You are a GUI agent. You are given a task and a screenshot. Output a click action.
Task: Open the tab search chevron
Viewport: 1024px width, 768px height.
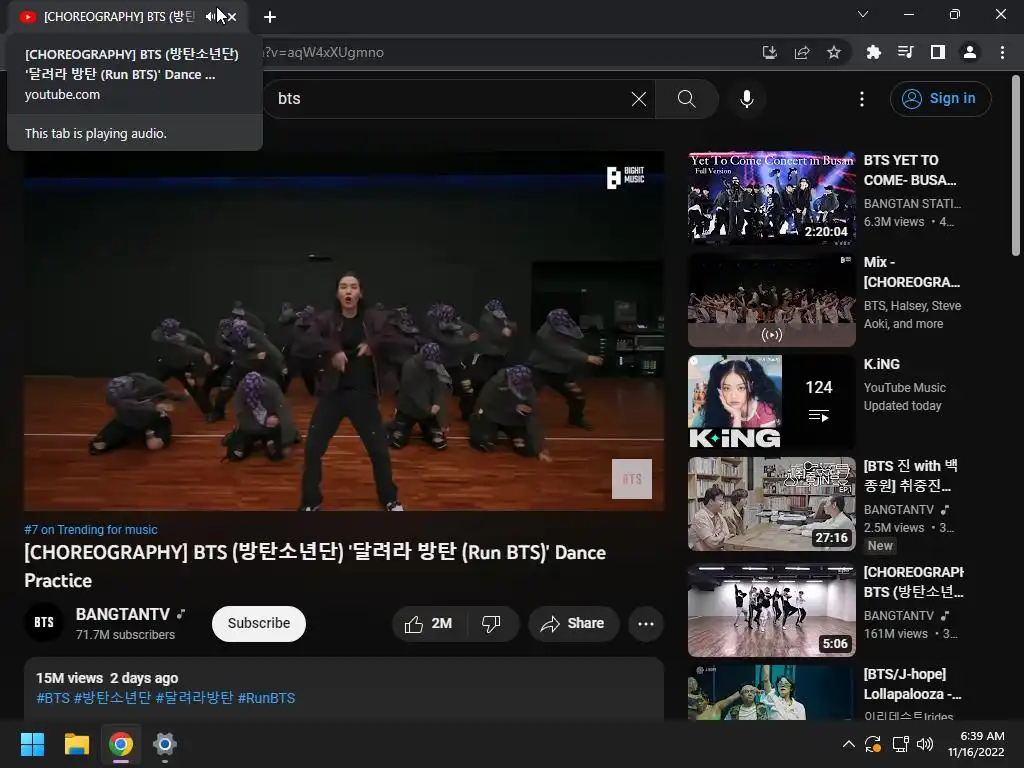click(863, 14)
